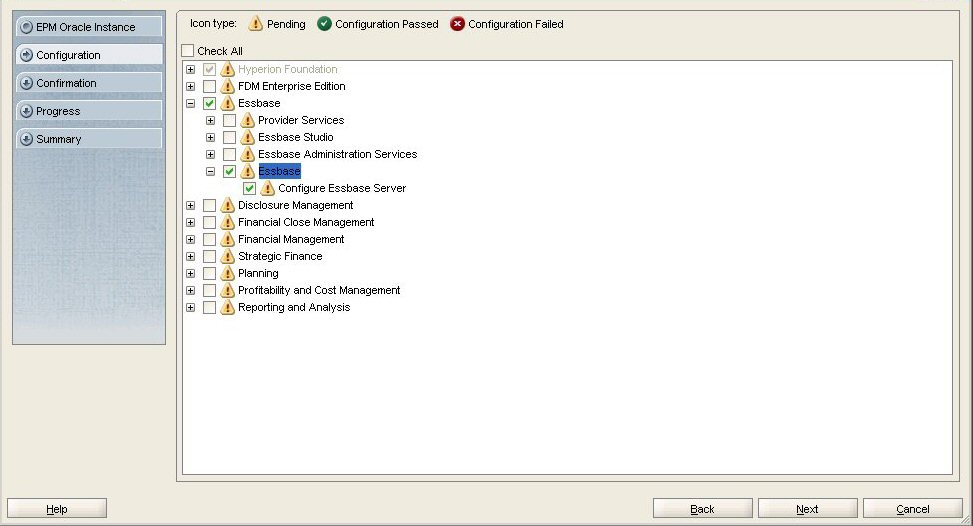The height and width of the screenshot is (526, 973).
Task: Click the pending icon beside Disclosure Management
Action: pyautogui.click(x=228, y=205)
